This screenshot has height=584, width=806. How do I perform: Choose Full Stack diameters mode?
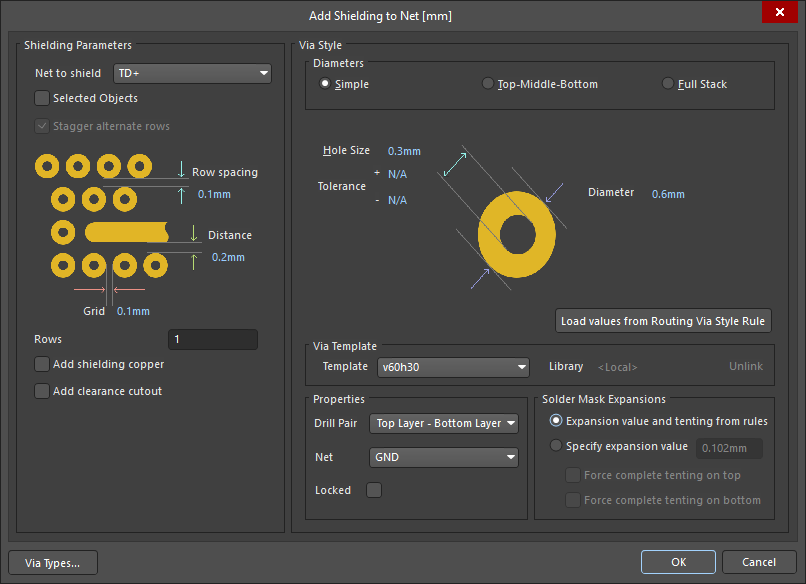(668, 84)
